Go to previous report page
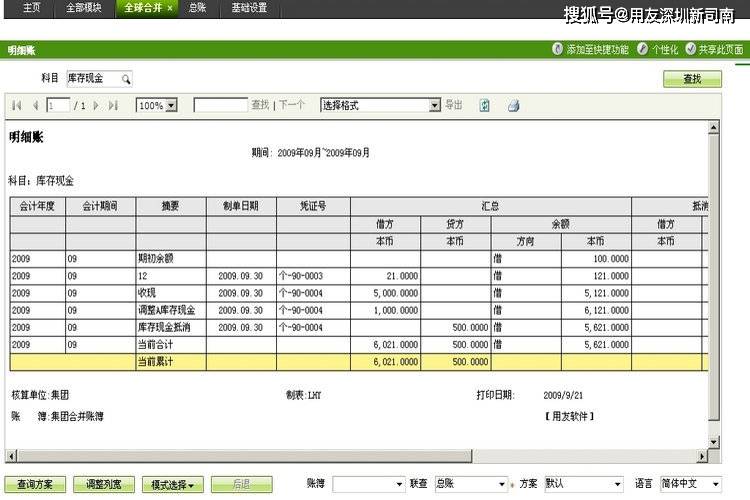The width and height of the screenshot is (750, 500). tap(35, 105)
